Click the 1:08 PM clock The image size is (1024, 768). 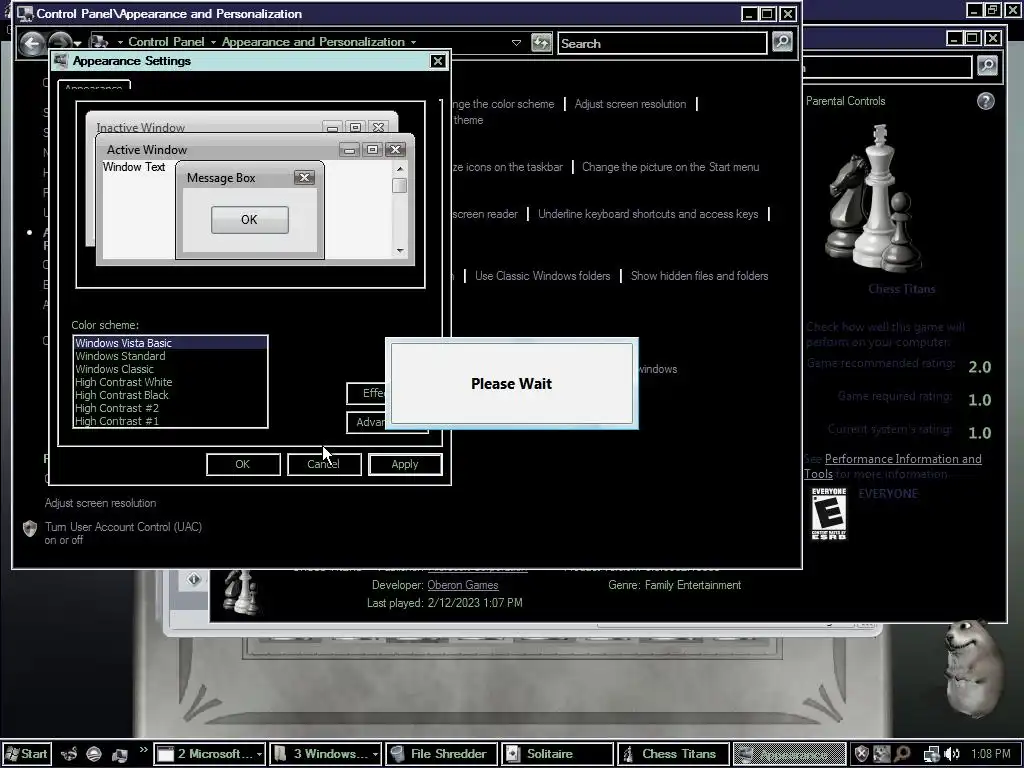click(991, 754)
